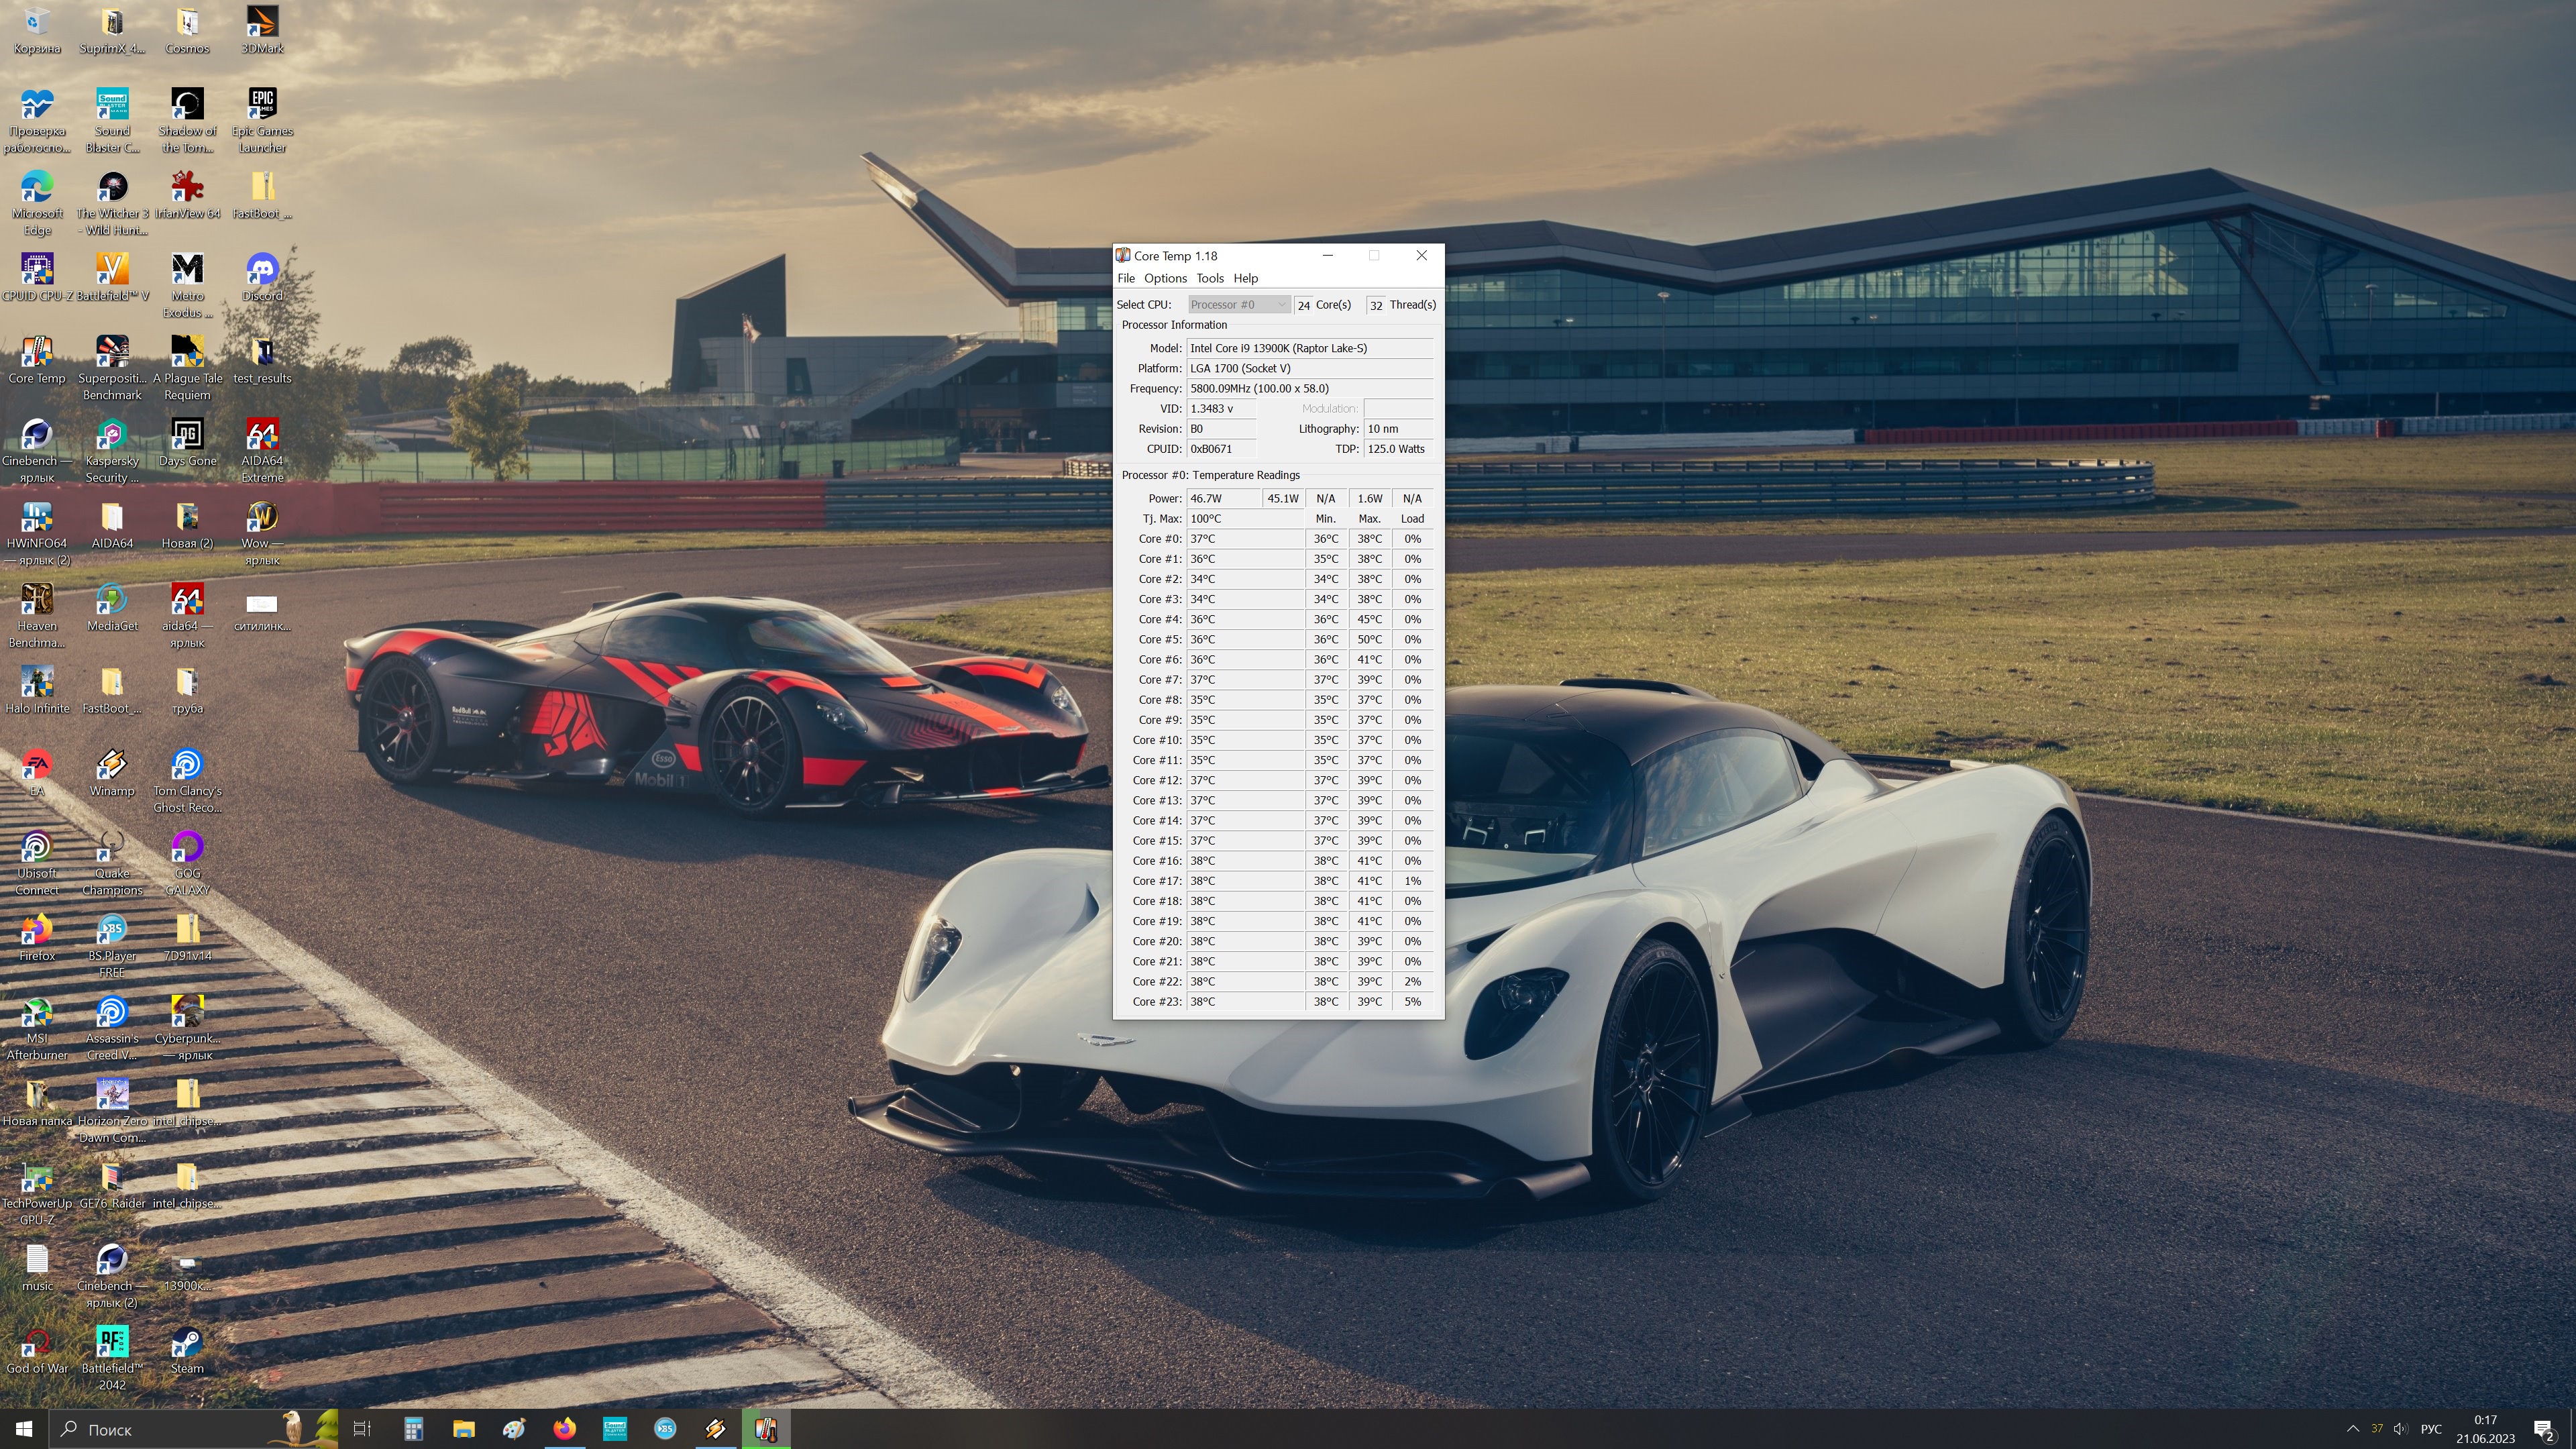Click the Поиск taskbar search box
Screen dimensions: 2576x1449
pos(160,1429)
